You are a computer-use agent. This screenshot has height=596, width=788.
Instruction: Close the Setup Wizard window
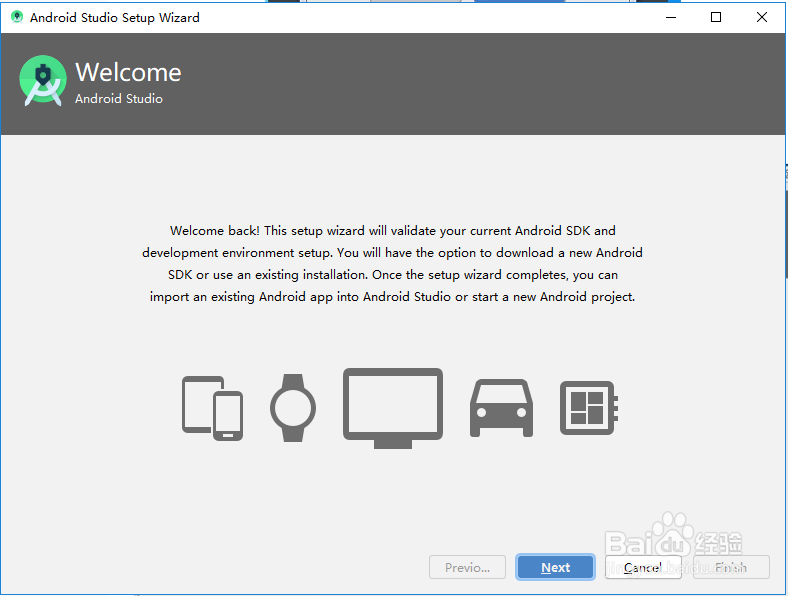pos(762,17)
